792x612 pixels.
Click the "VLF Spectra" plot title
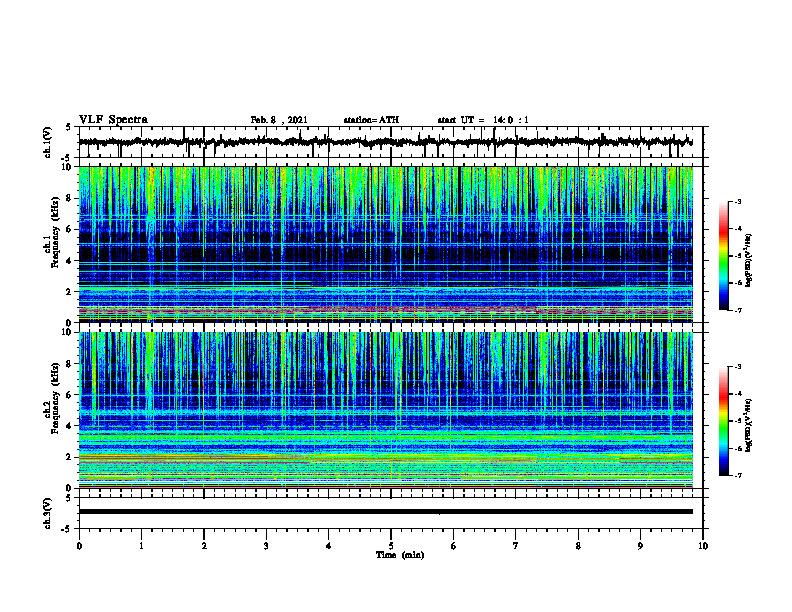[x=113, y=119]
